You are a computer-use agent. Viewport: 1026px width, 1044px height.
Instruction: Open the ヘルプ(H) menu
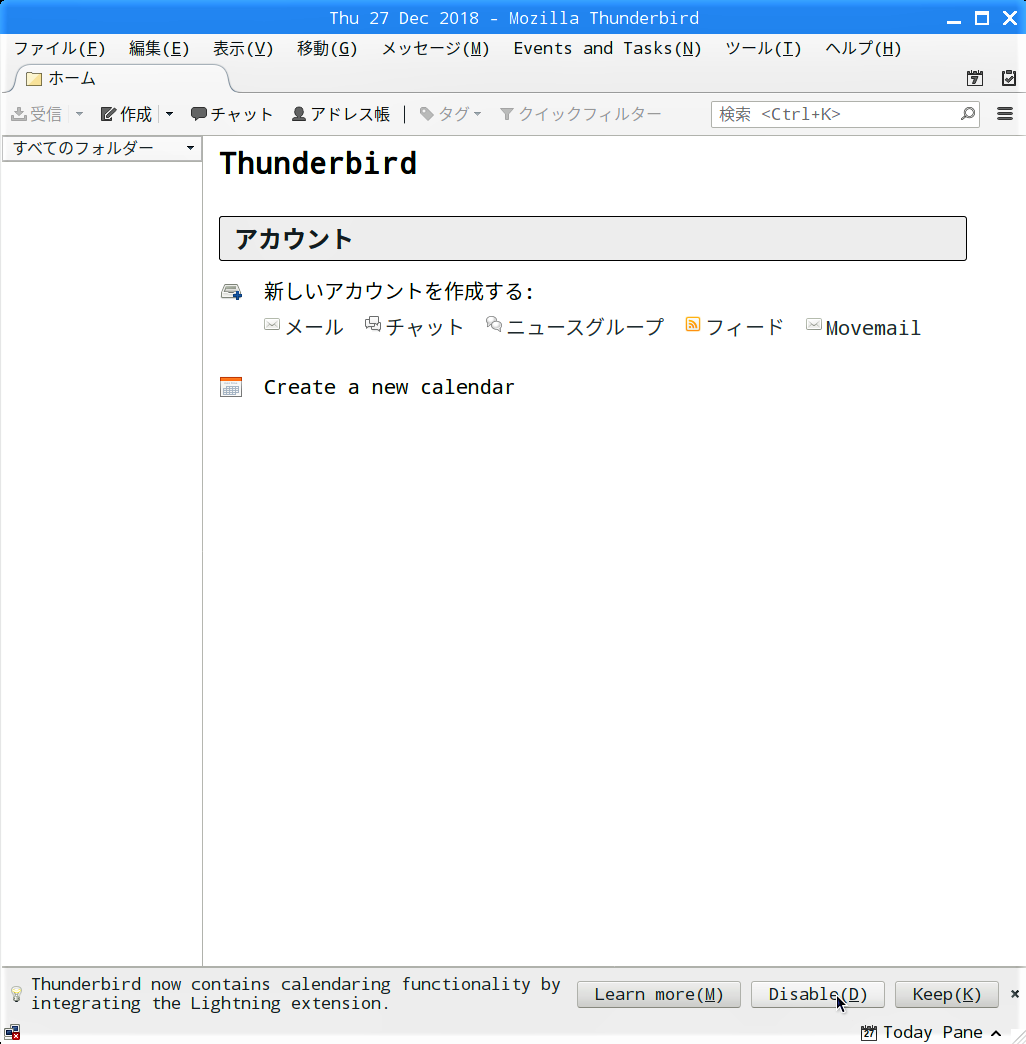coord(863,49)
